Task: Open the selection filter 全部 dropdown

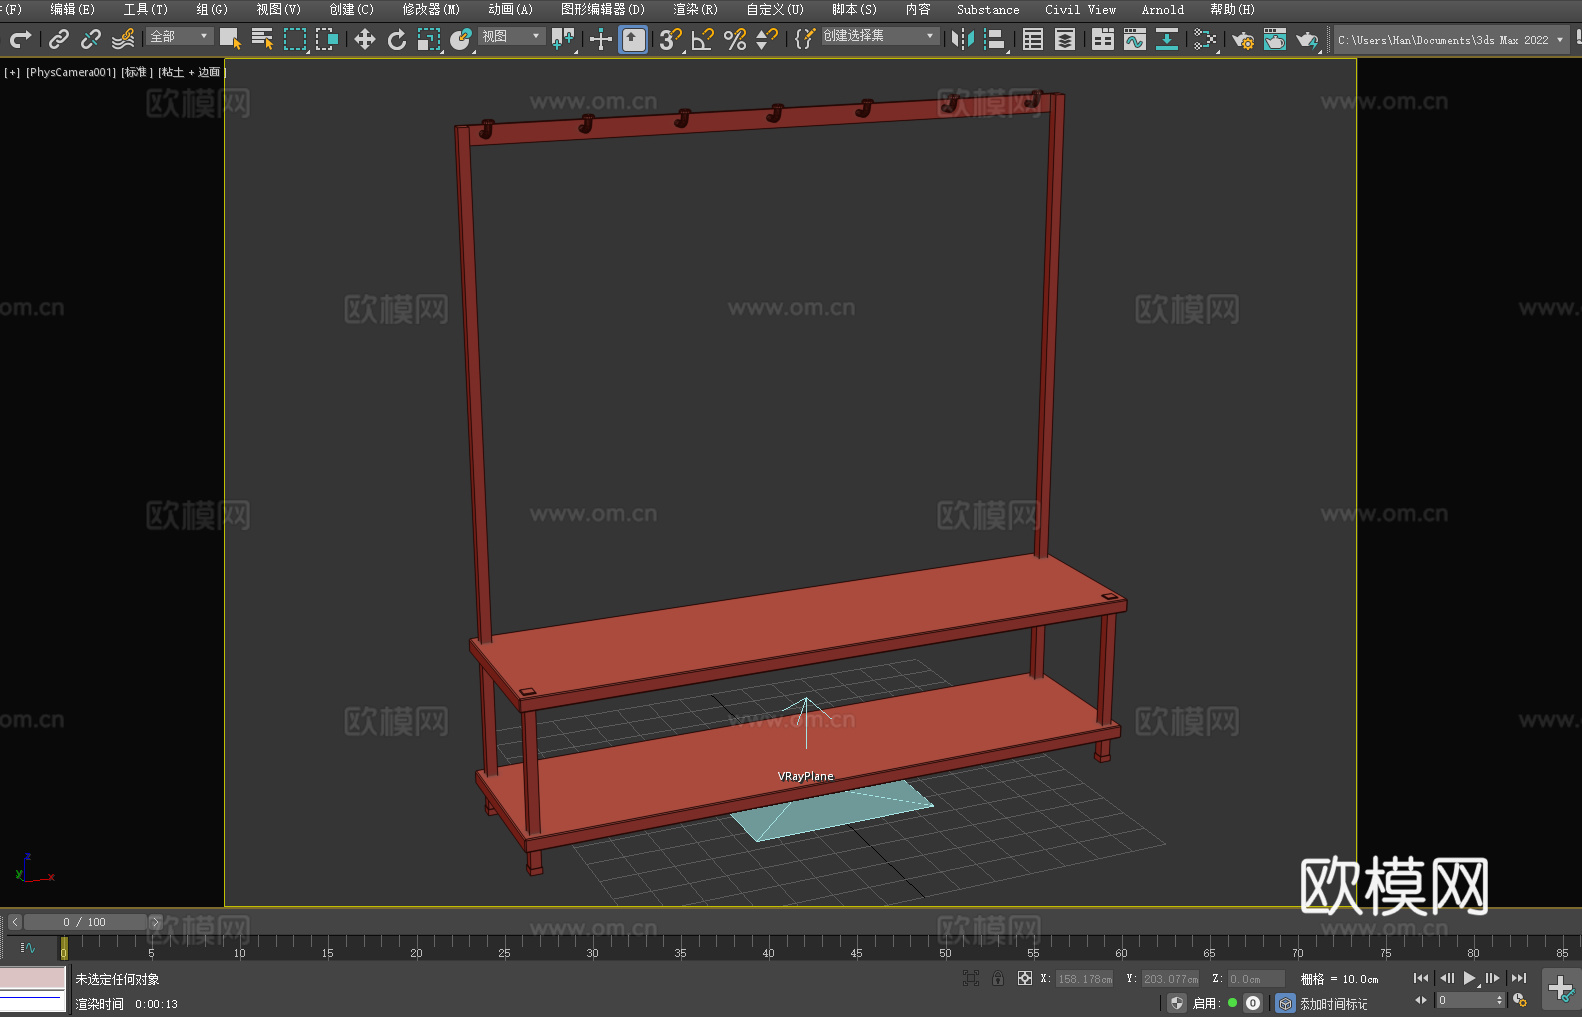Action: [x=179, y=36]
